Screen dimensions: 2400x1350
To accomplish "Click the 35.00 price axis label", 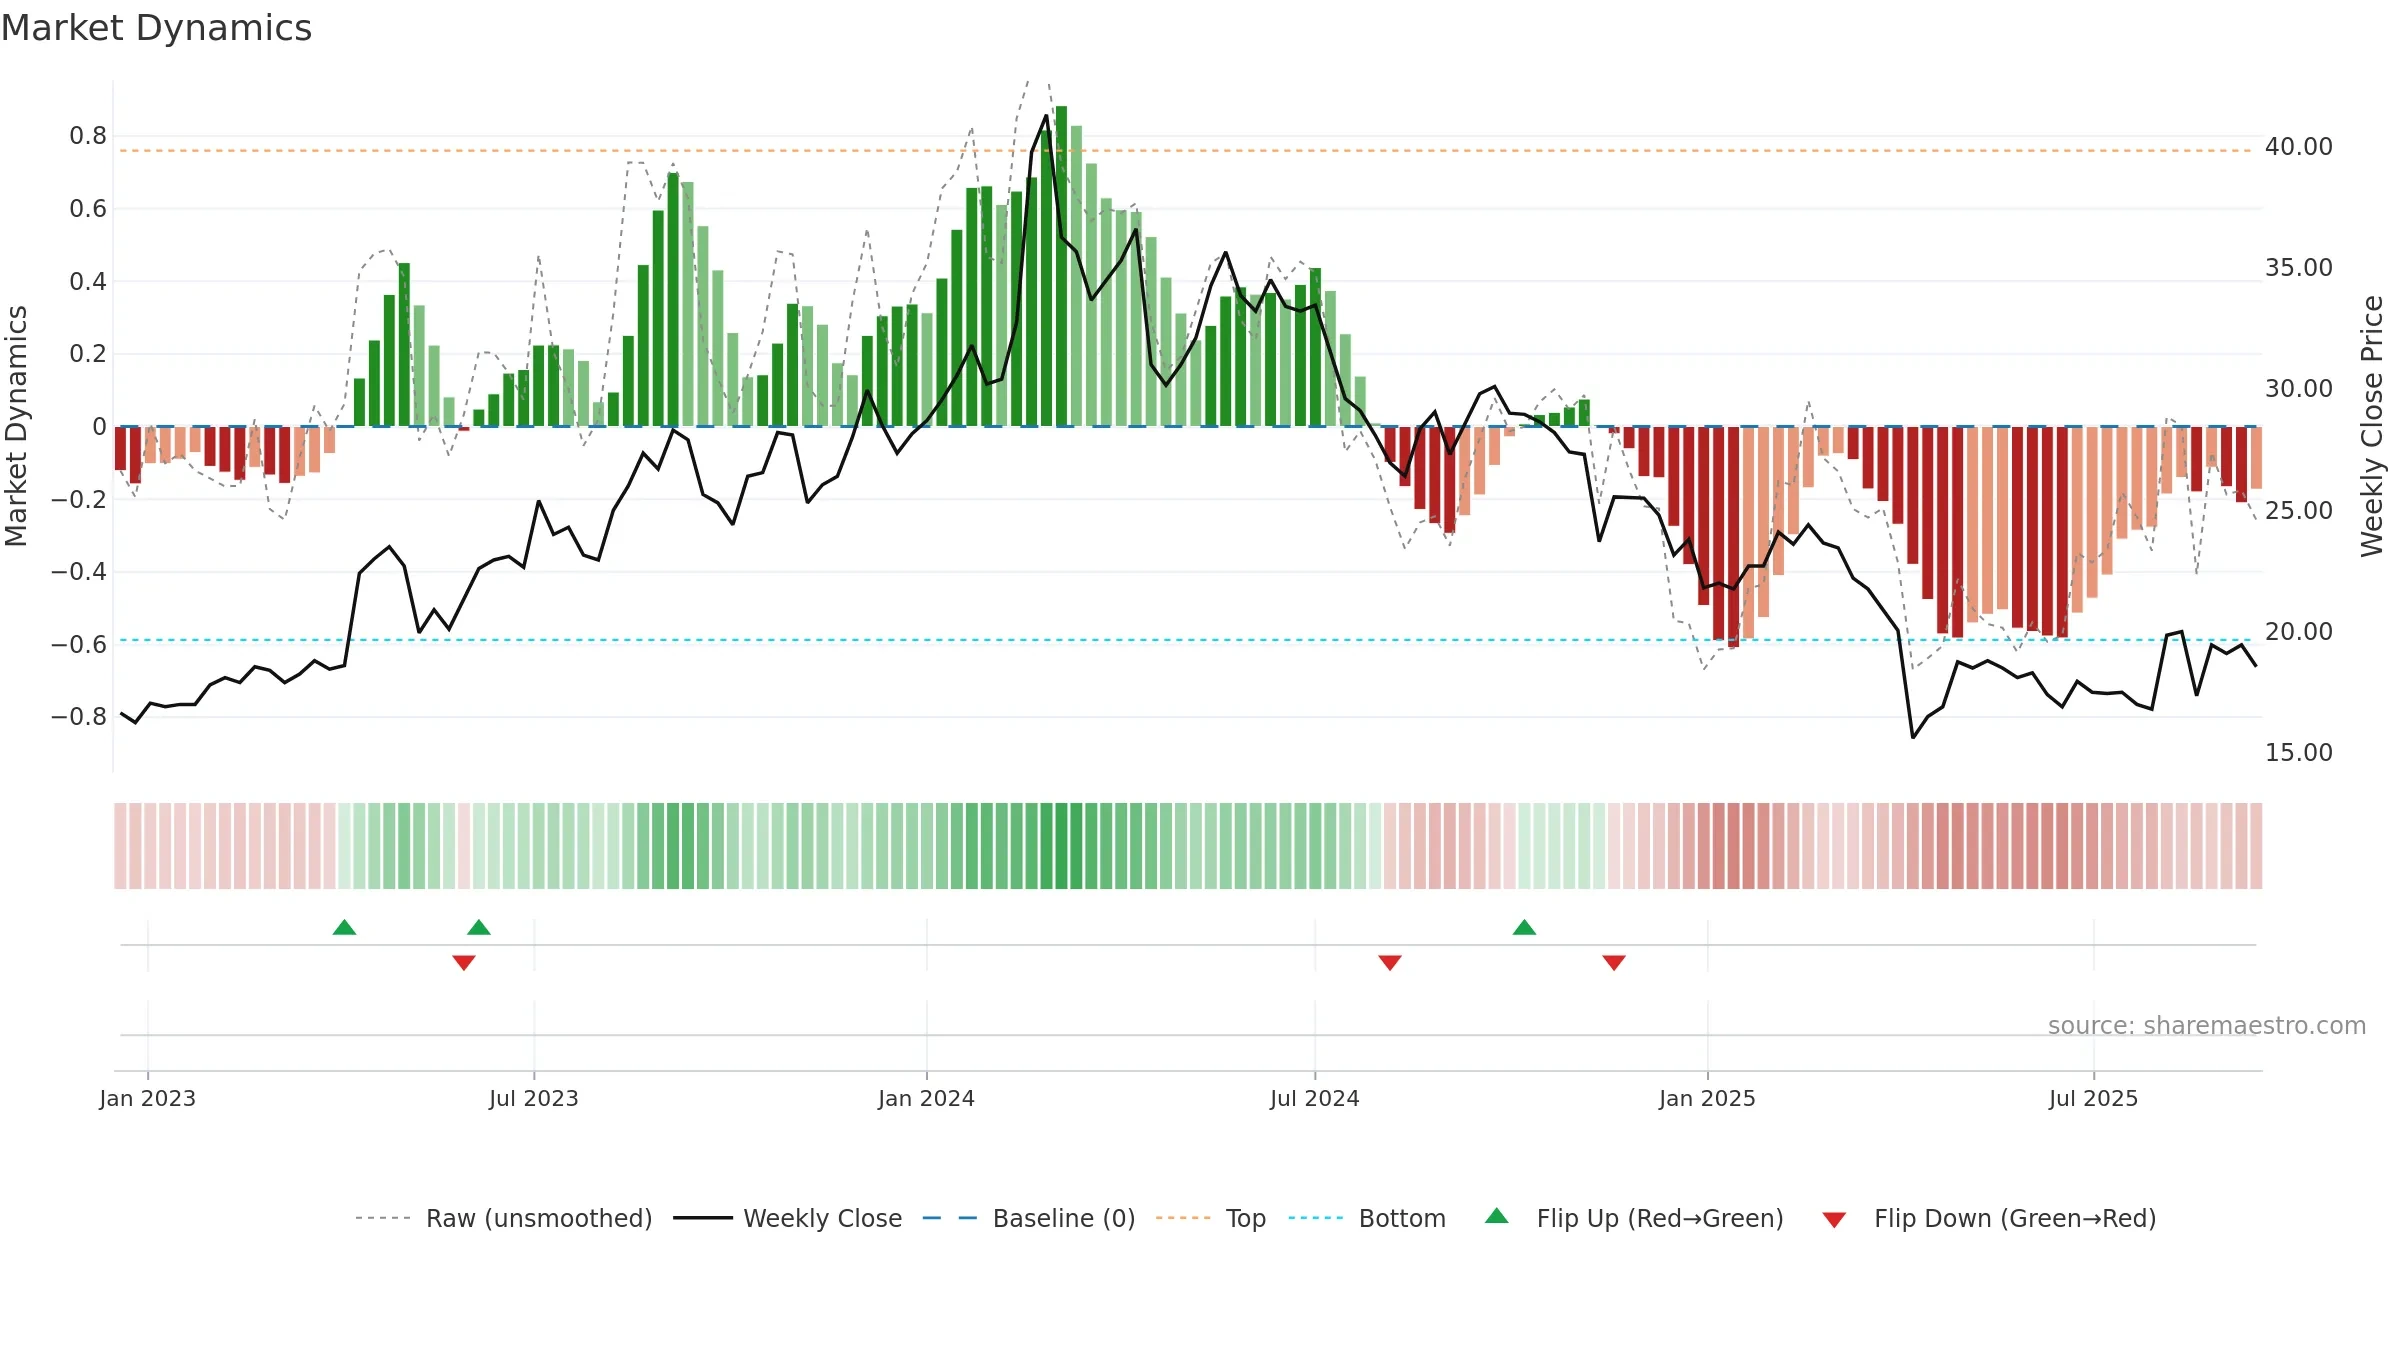I will click(x=2299, y=268).
